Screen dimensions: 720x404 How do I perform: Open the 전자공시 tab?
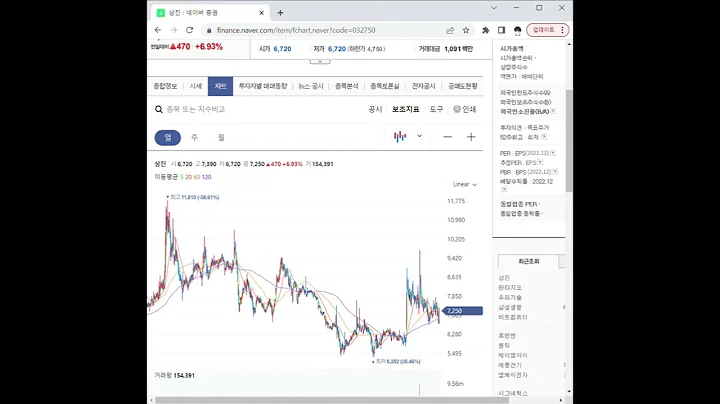coord(423,86)
